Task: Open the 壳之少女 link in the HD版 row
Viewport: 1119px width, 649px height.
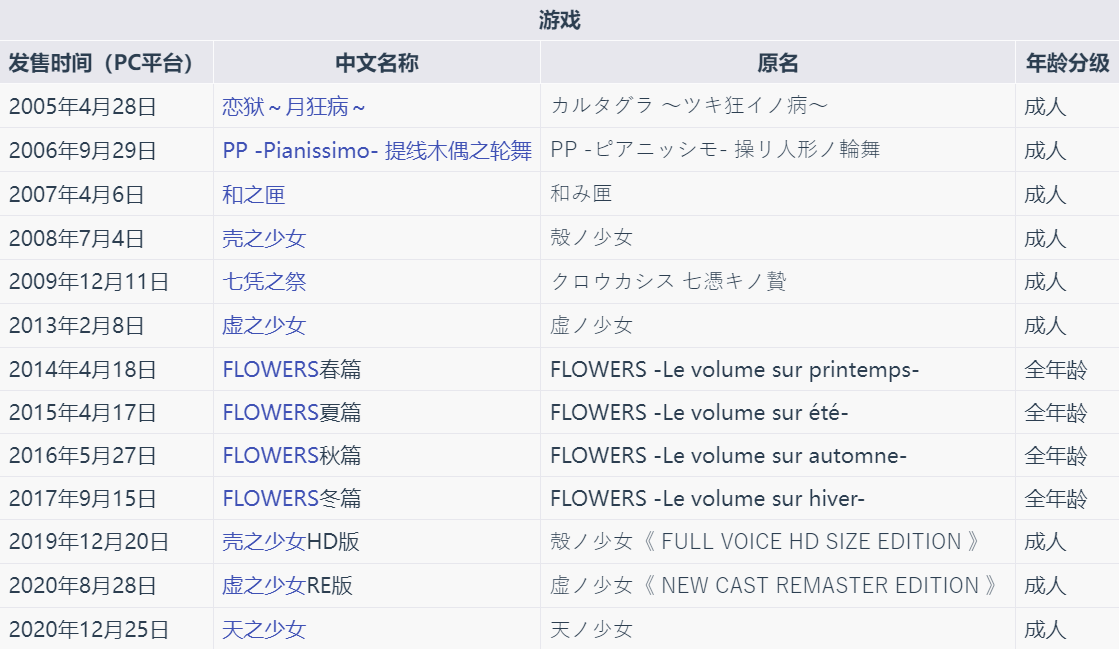Action: pos(264,542)
